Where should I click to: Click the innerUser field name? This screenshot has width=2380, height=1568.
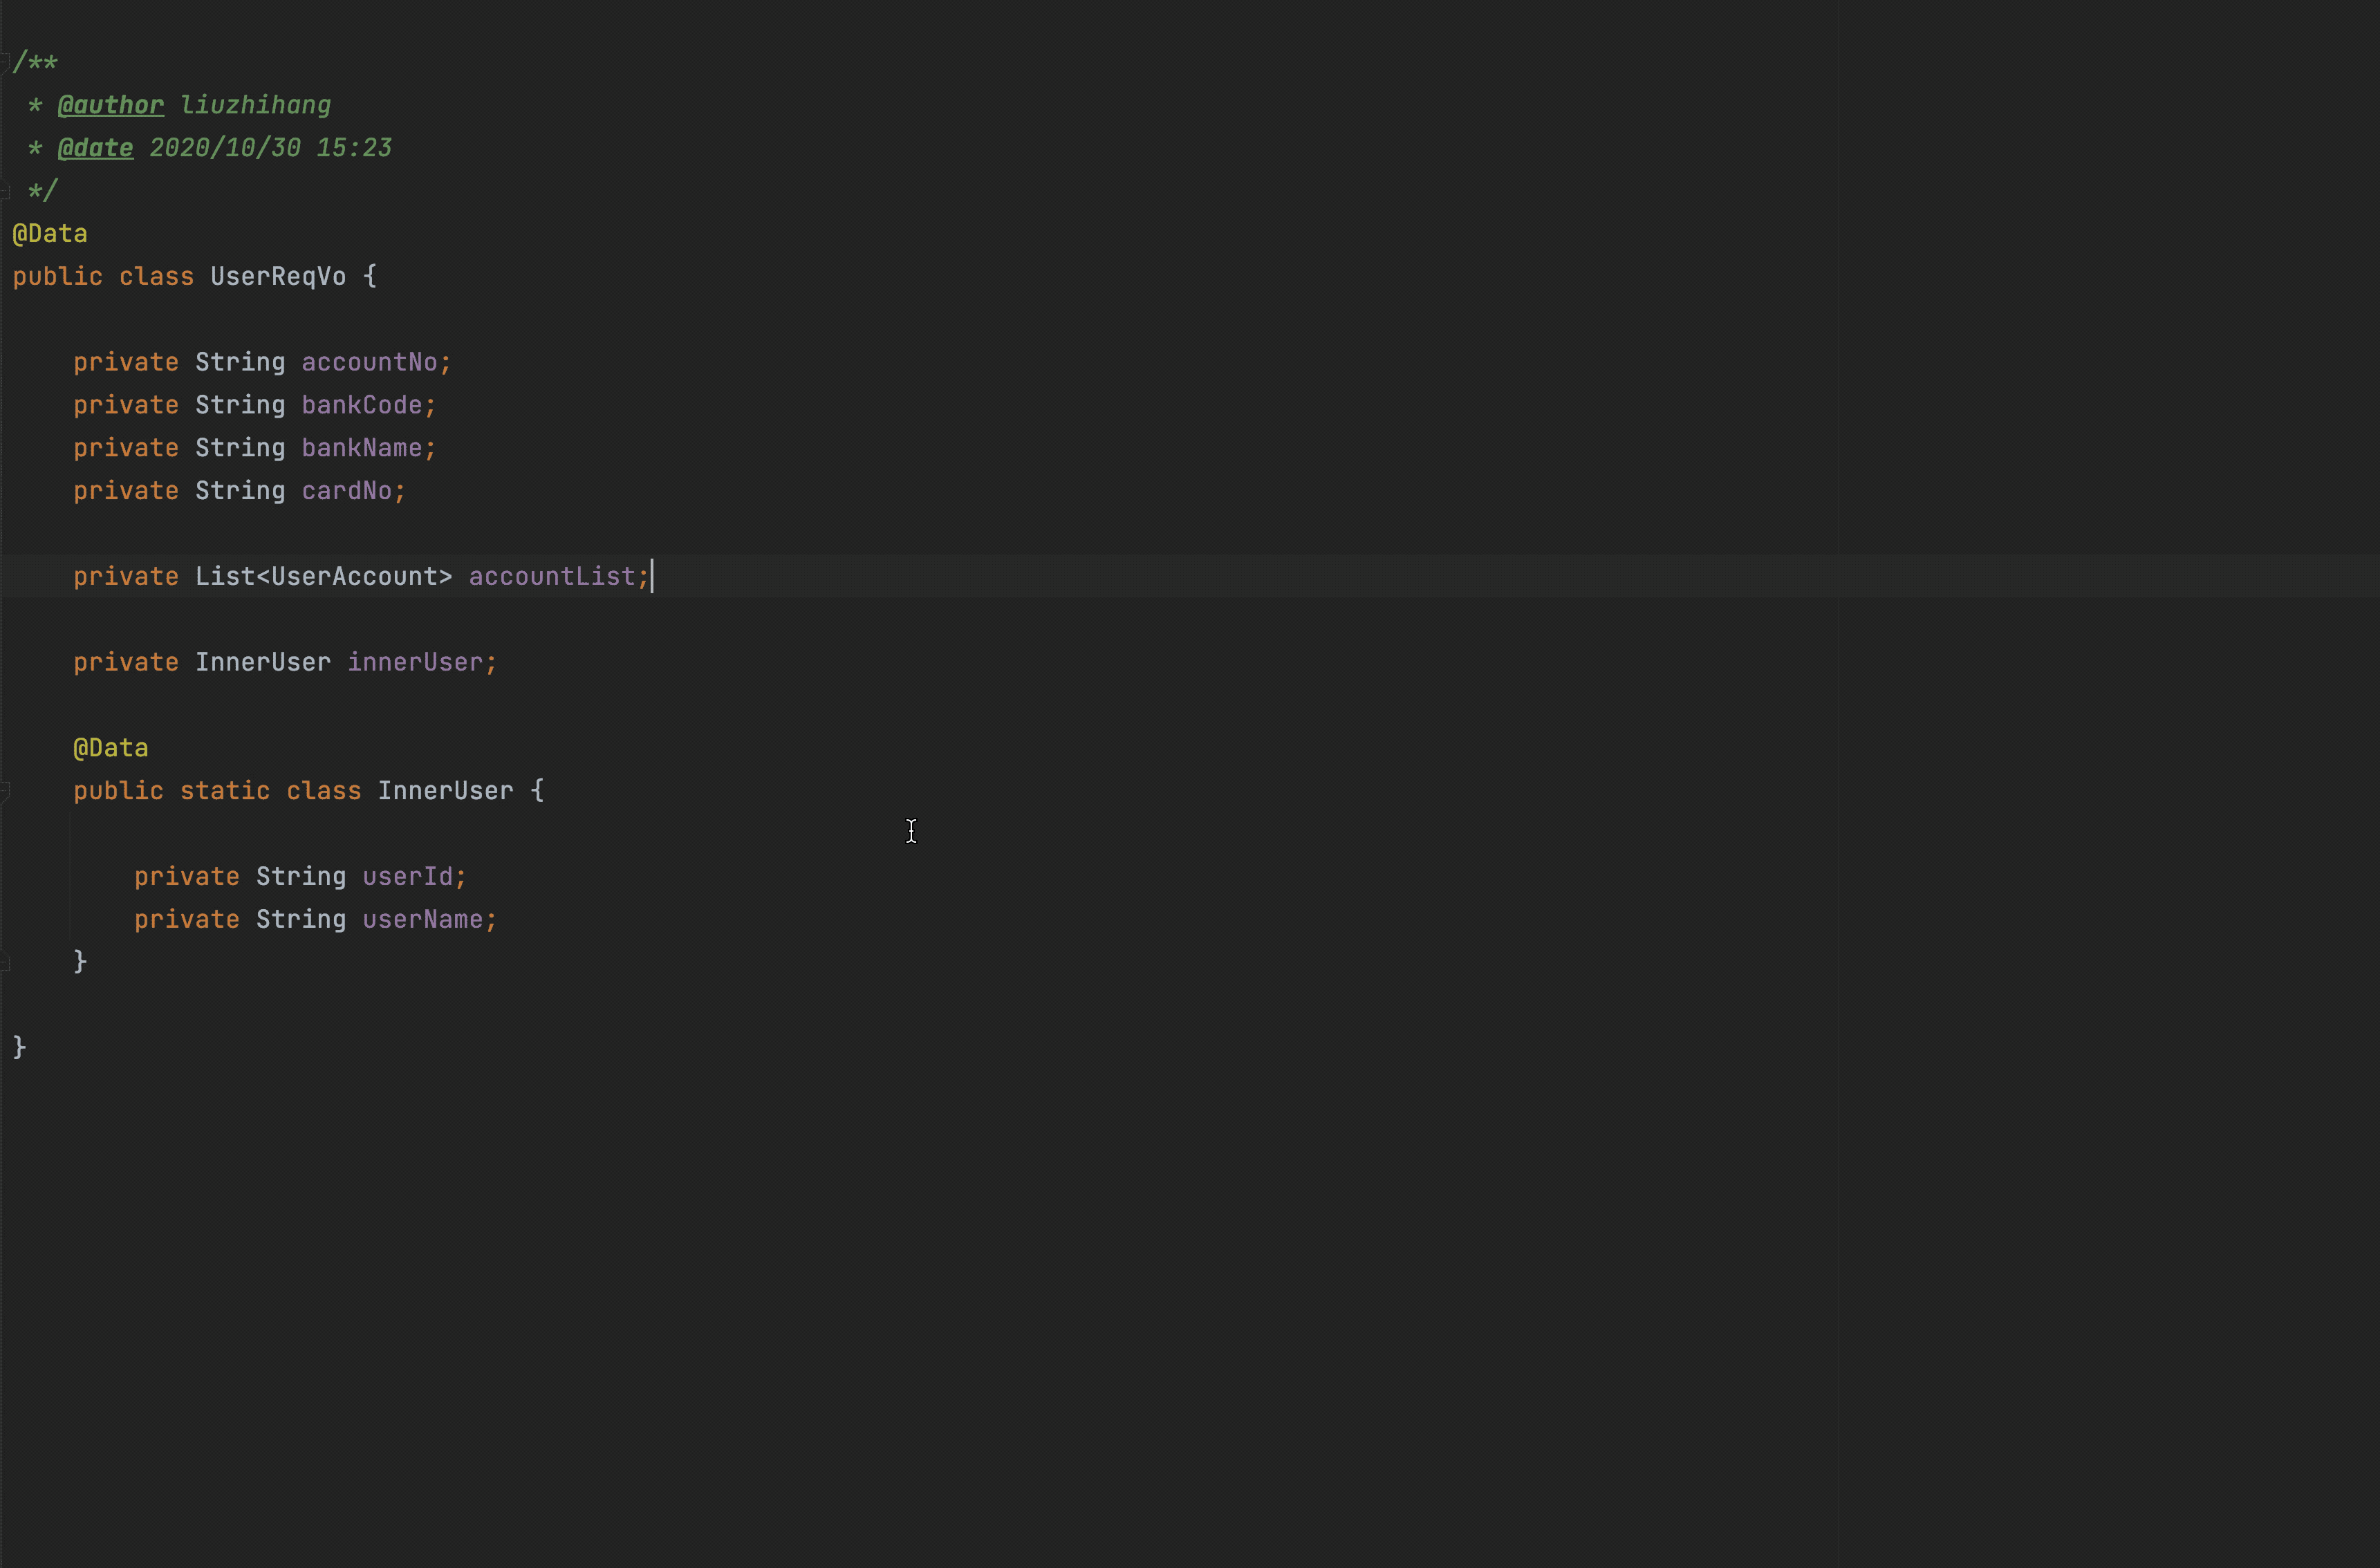(x=414, y=662)
